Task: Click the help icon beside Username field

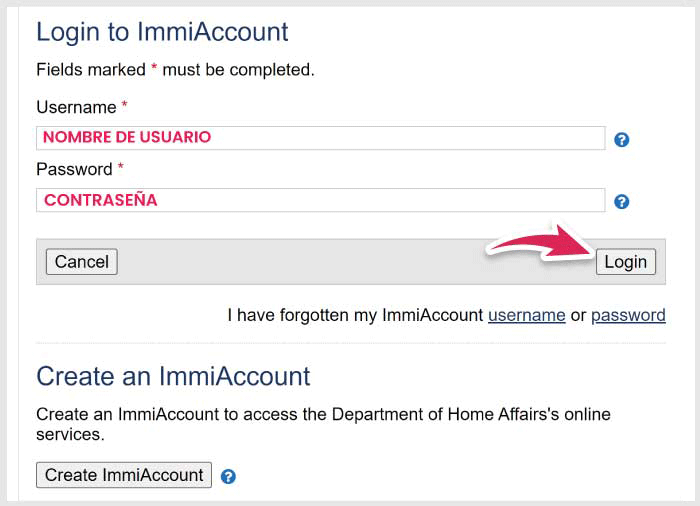Action: 621,140
